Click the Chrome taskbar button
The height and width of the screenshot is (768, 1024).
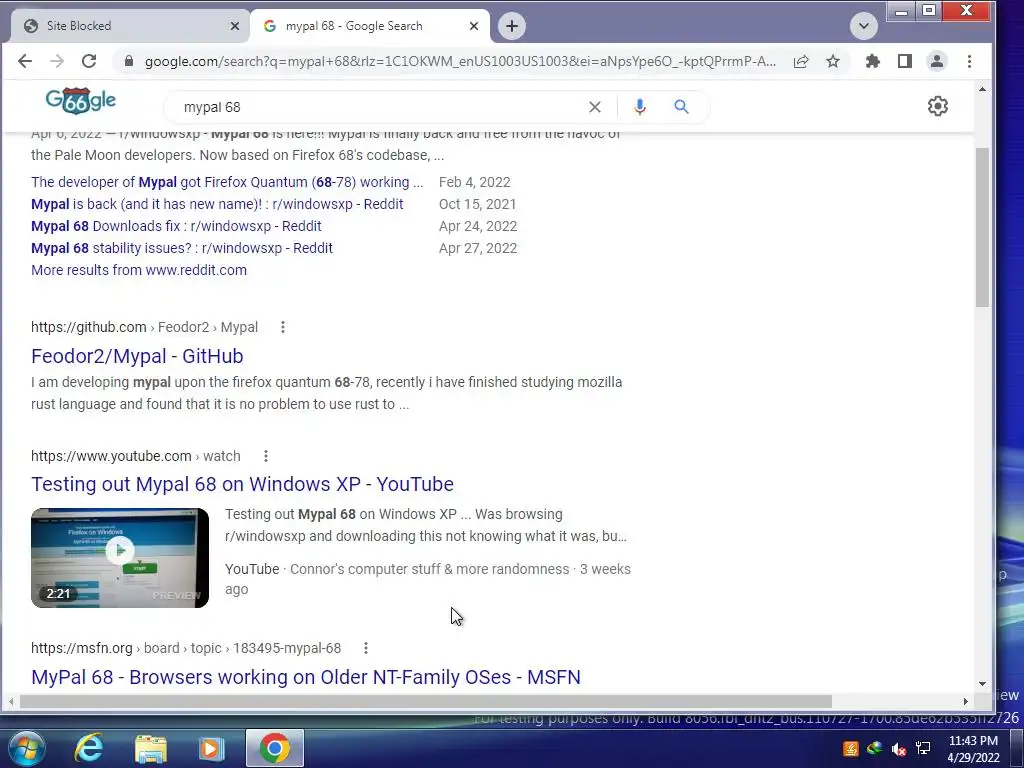(275, 748)
